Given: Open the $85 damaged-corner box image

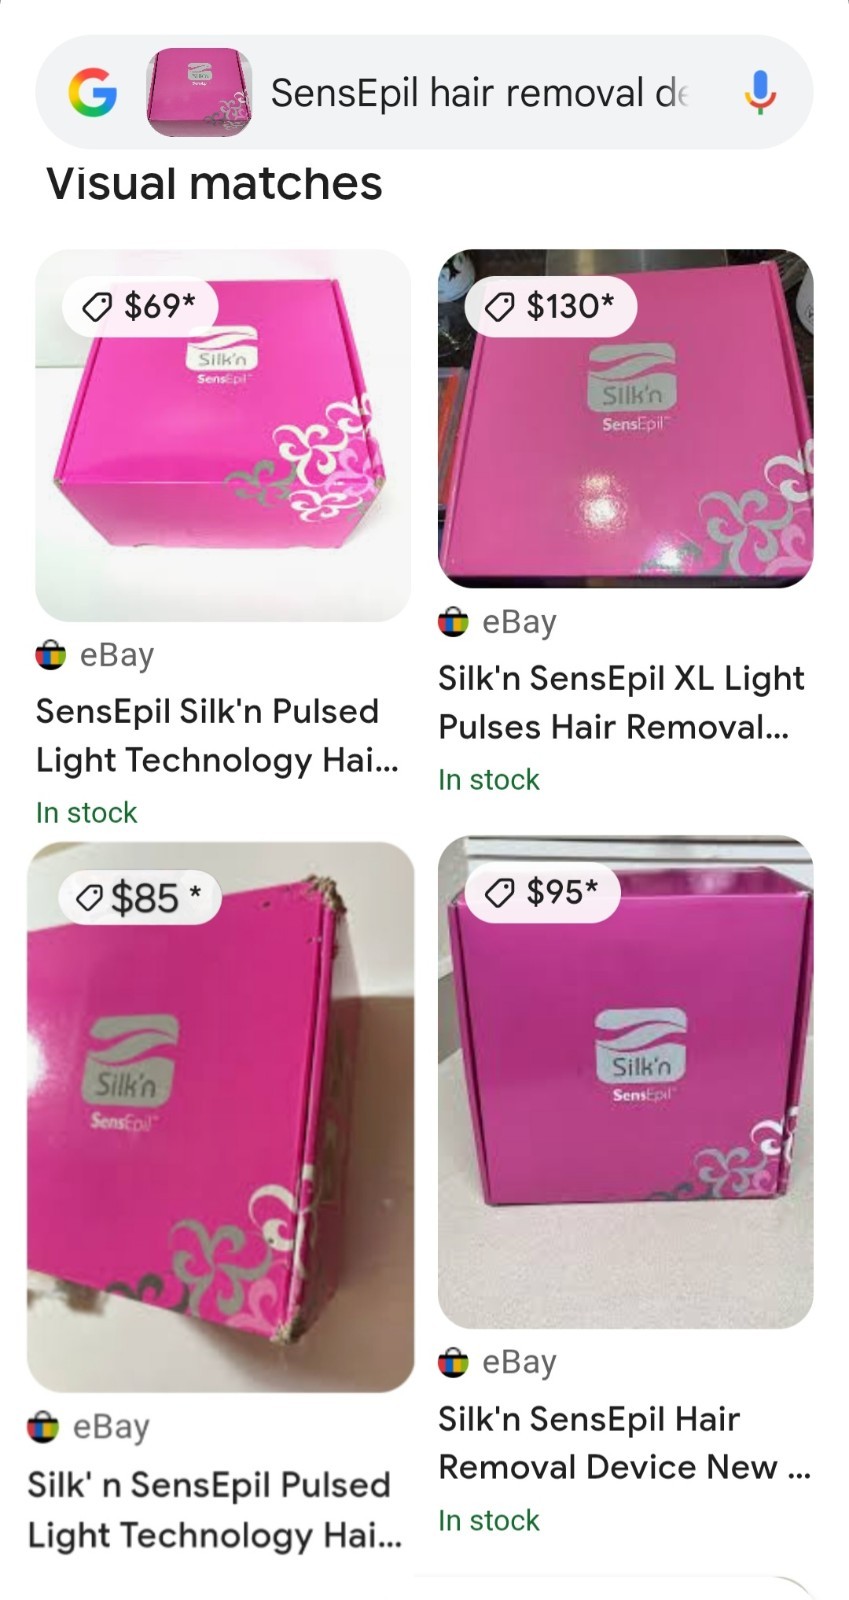Looking at the screenshot, I should (220, 1117).
